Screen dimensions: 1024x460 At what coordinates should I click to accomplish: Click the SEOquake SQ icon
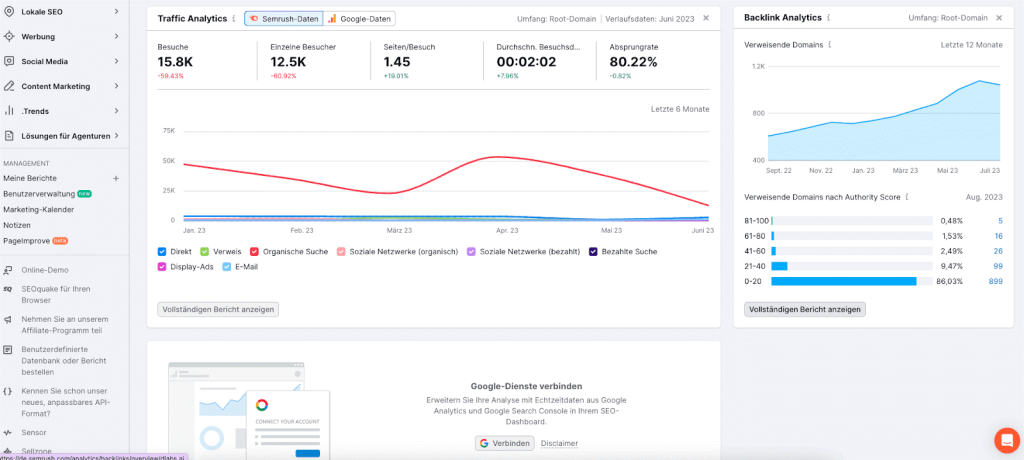point(8,288)
